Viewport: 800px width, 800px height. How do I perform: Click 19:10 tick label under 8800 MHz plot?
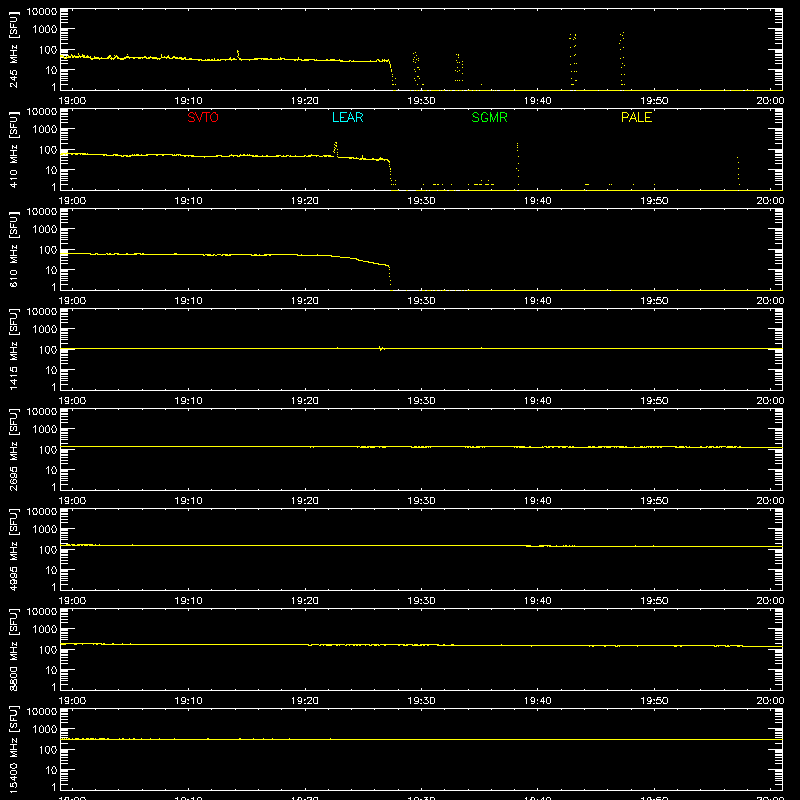188,701
